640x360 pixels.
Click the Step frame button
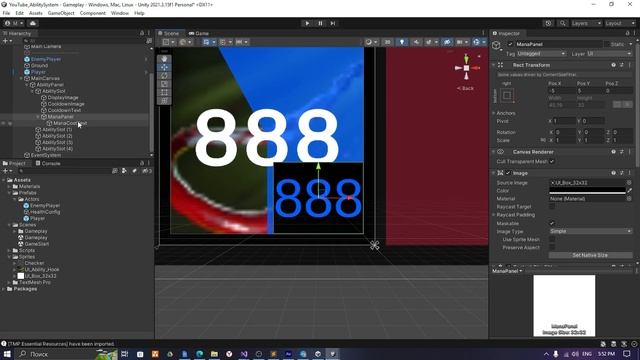click(333, 23)
